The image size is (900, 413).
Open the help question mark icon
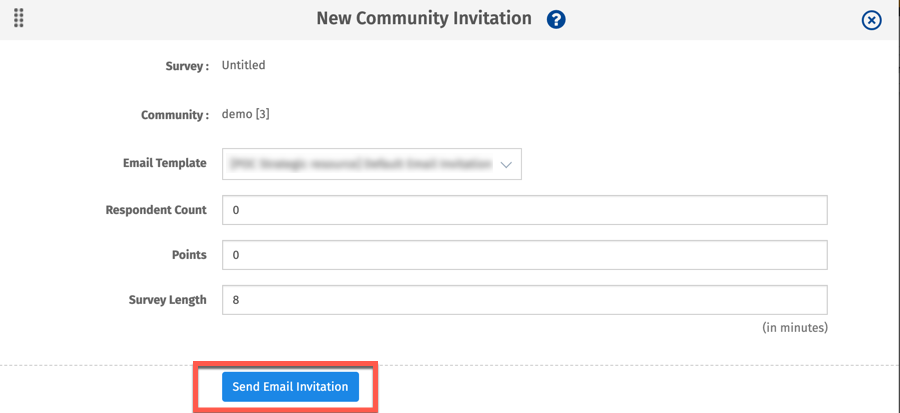click(x=556, y=19)
